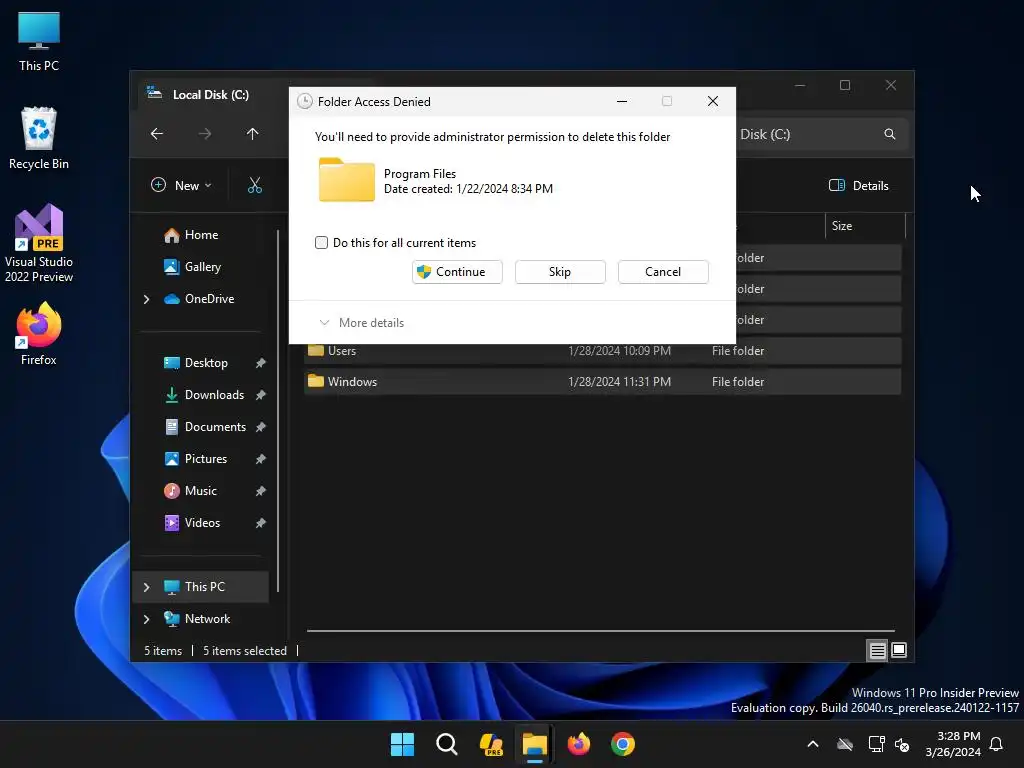Go up one folder level

point(253,134)
